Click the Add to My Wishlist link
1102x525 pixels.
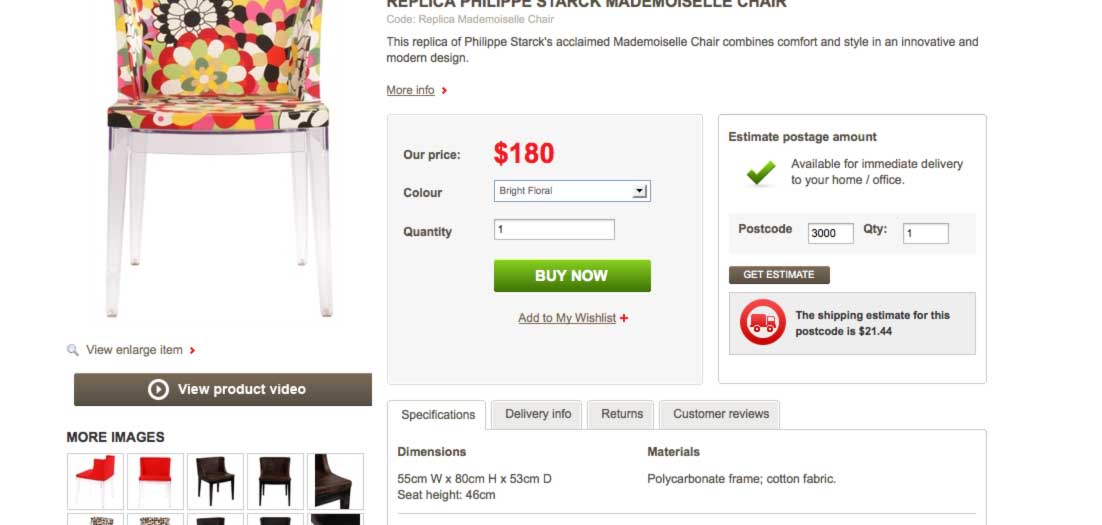[566, 318]
